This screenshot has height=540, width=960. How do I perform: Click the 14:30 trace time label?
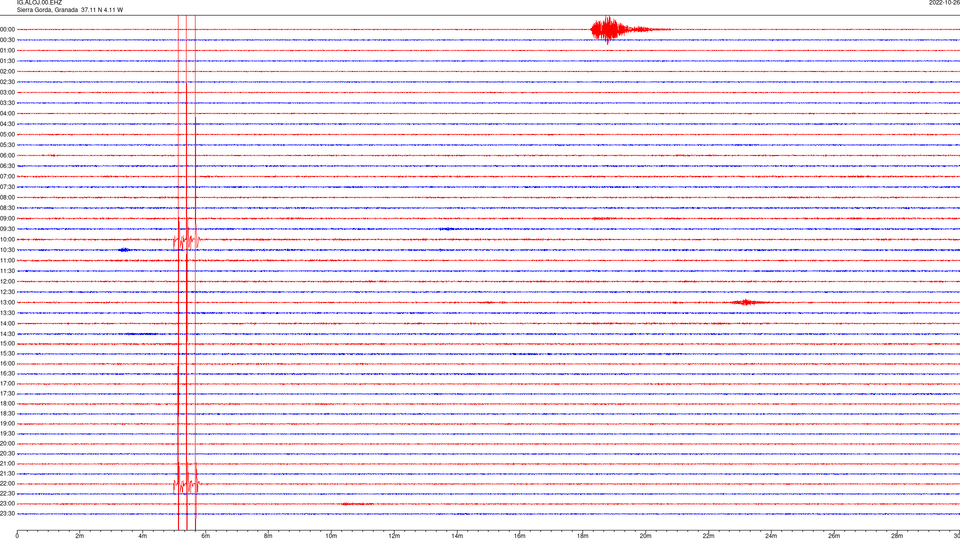tap(8, 334)
